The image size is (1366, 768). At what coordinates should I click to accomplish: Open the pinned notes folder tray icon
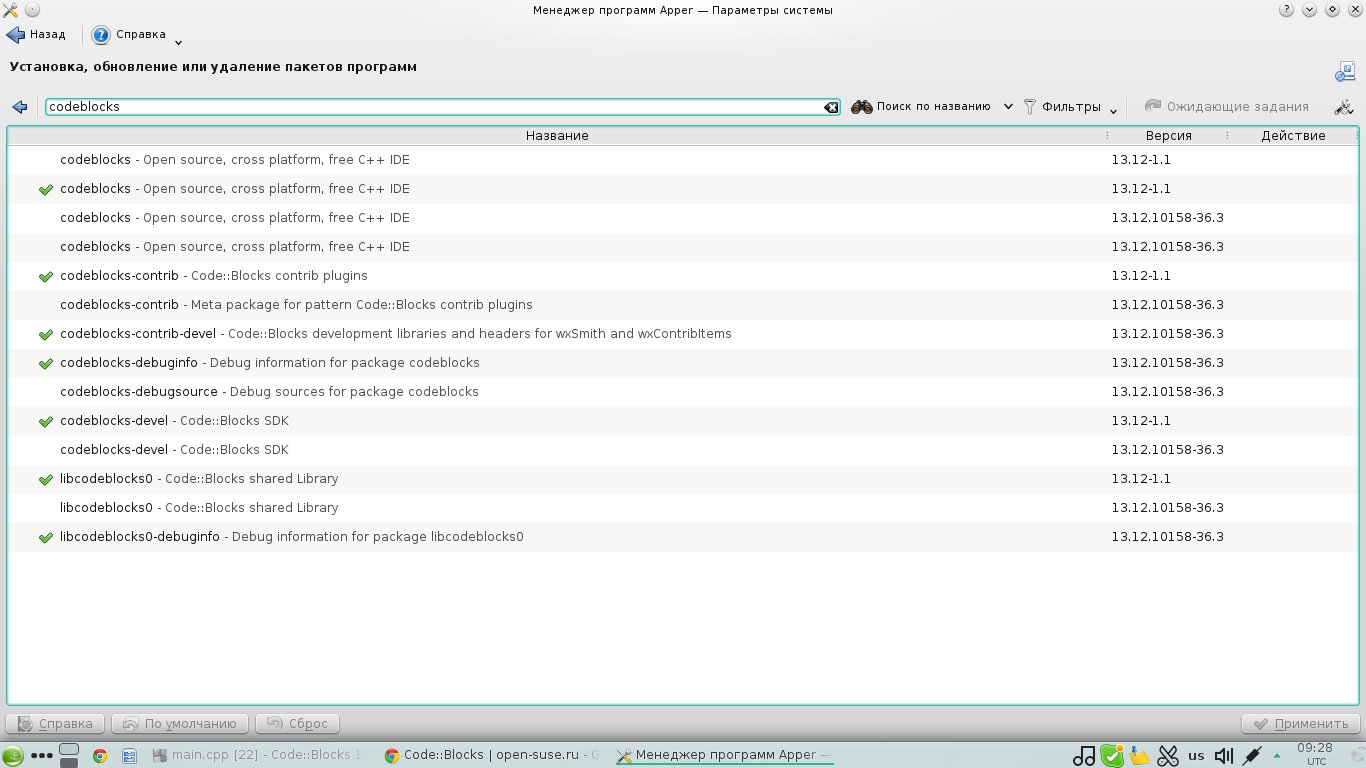[1139, 756]
